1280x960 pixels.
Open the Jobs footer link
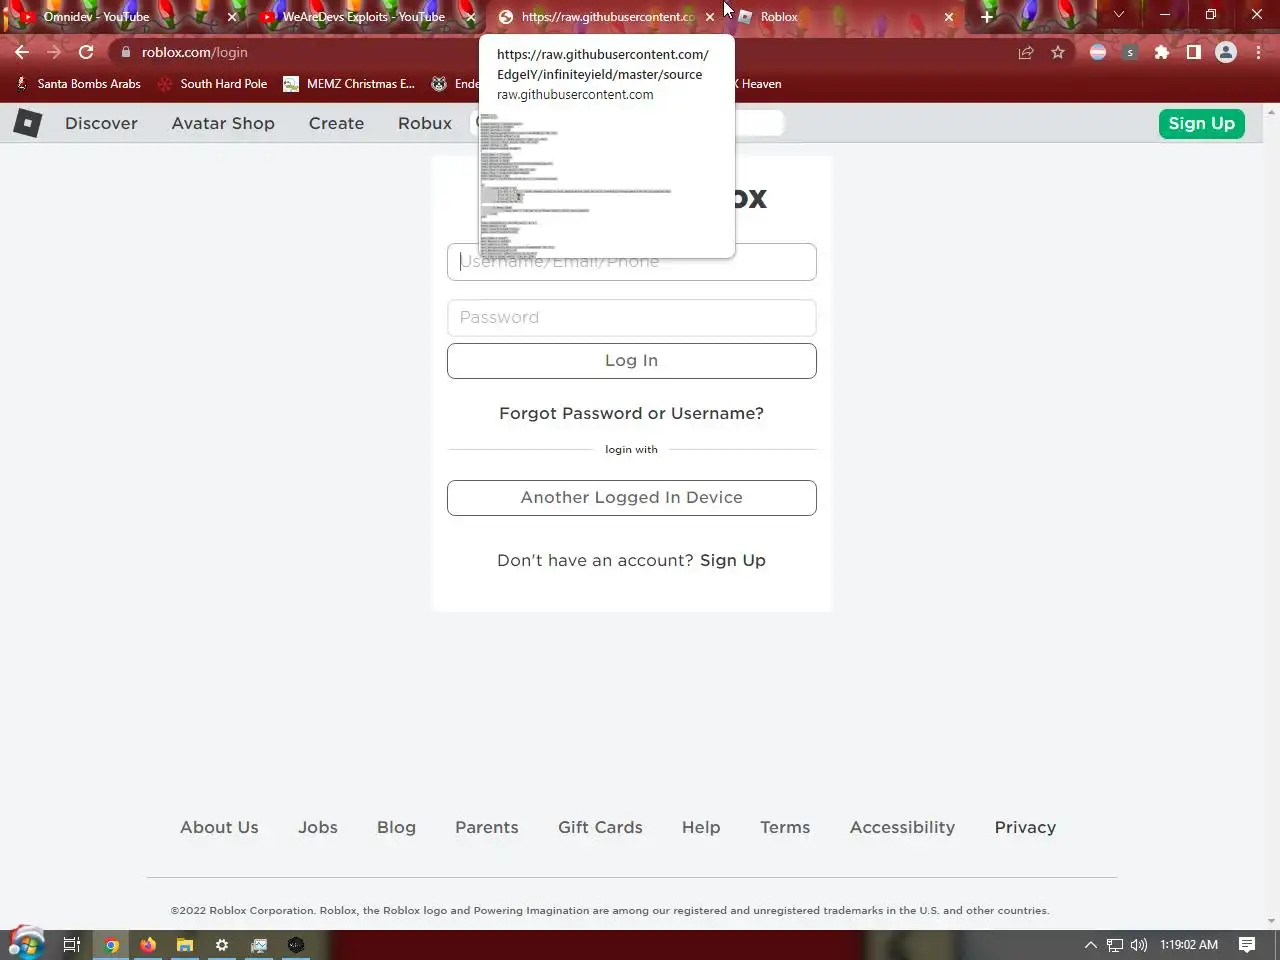318,827
